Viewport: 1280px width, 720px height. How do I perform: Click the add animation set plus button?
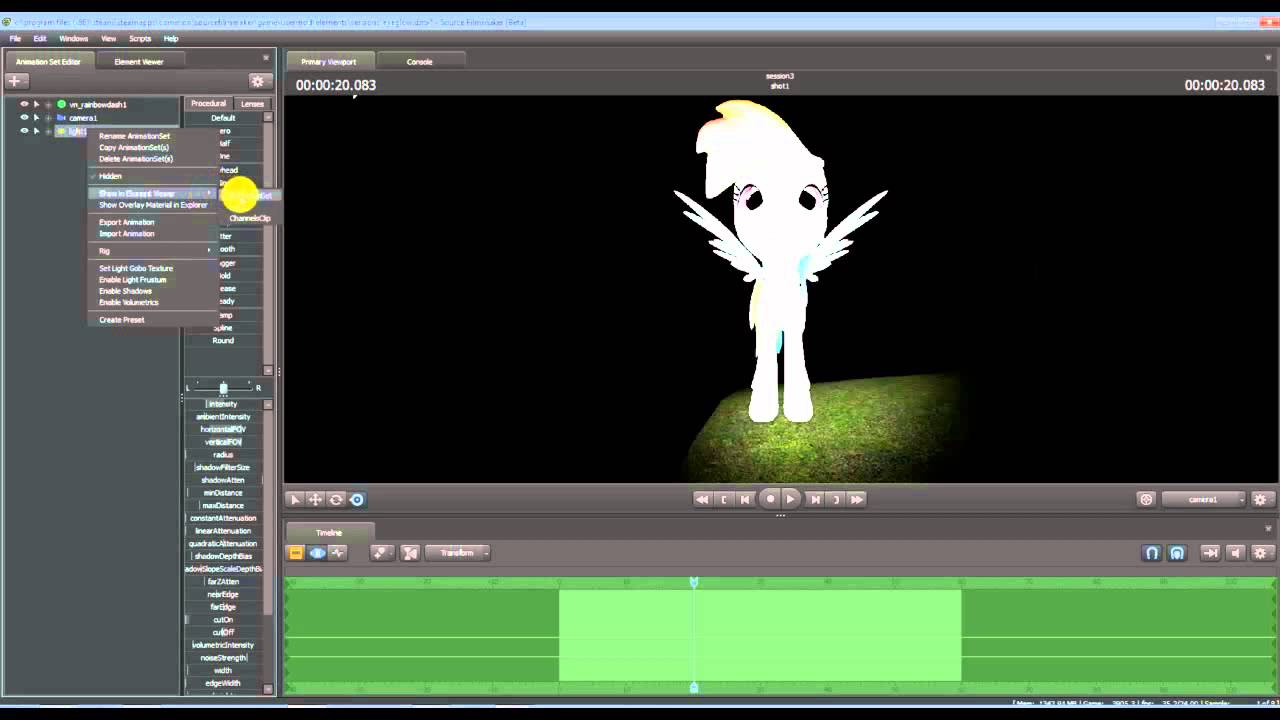(x=17, y=81)
